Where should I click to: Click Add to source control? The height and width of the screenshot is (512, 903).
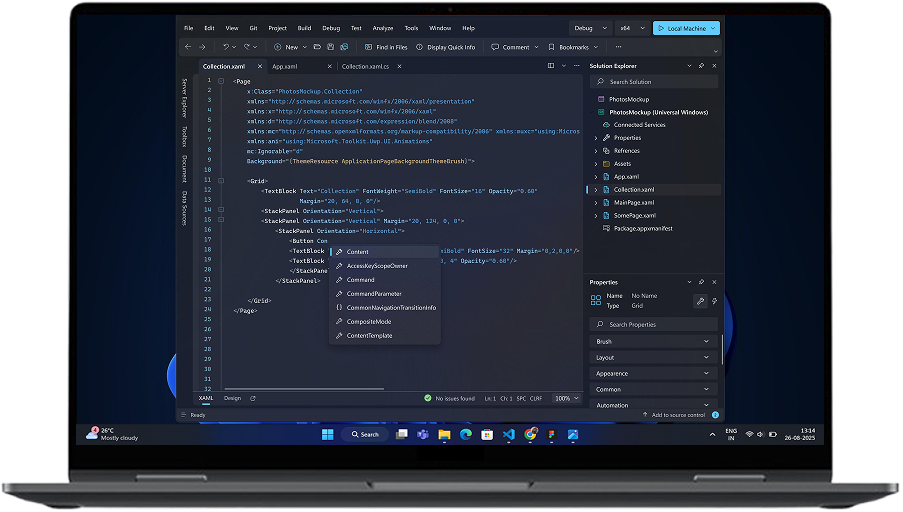tap(674, 415)
